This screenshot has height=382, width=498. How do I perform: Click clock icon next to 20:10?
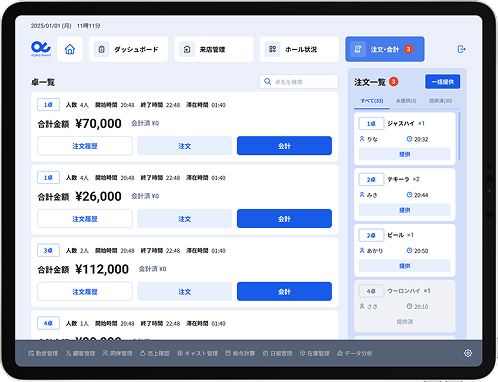click(x=409, y=306)
